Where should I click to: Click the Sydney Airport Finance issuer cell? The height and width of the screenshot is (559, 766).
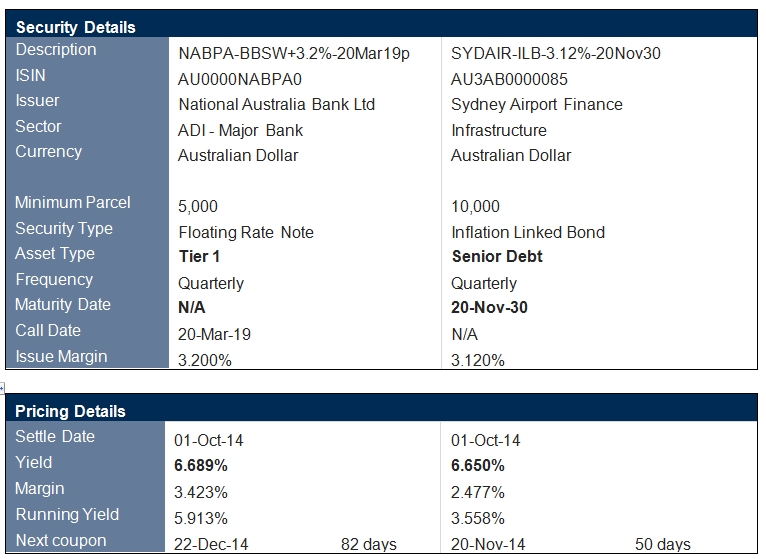coord(536,105)
